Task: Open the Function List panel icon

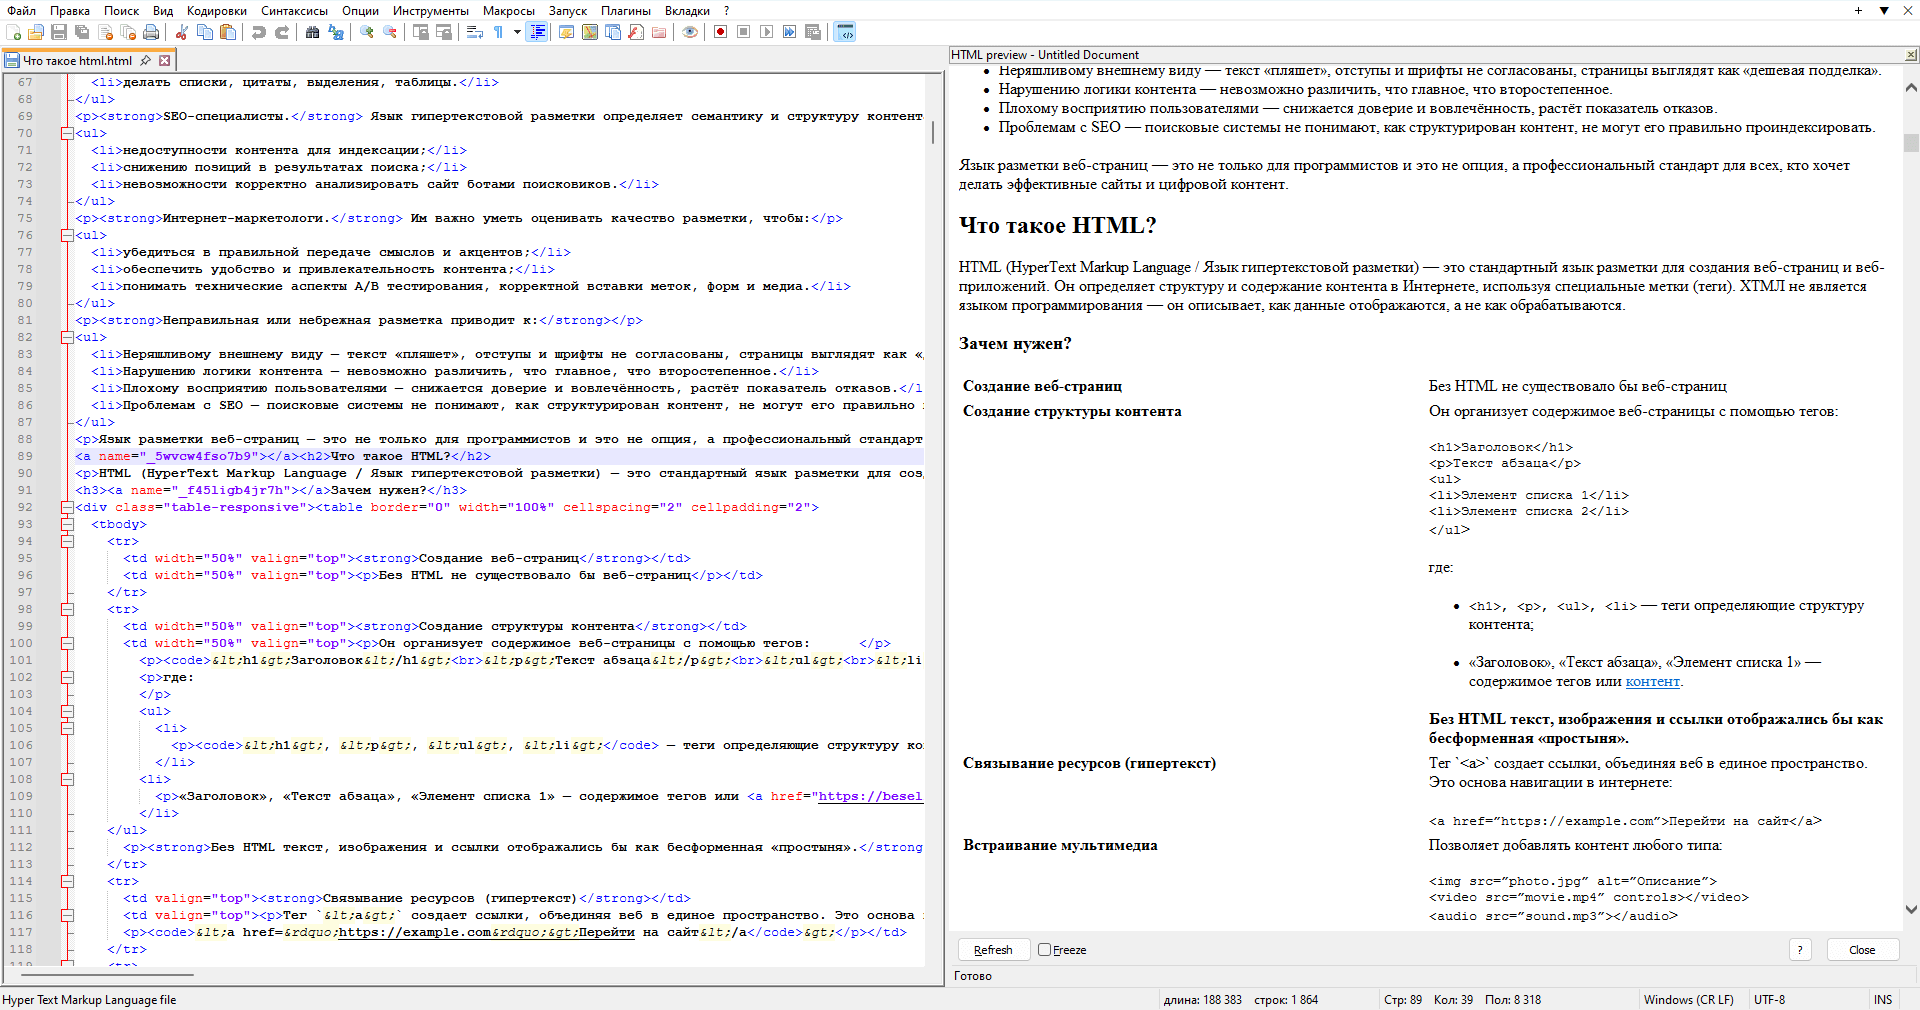Action: (x=635, y=32)
